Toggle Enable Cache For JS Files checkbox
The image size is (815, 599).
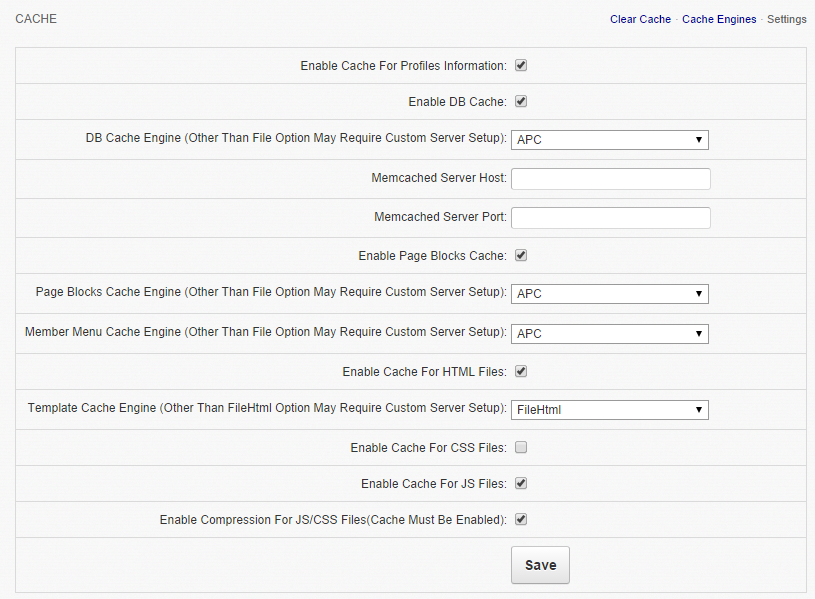click(x=521, y=484)
